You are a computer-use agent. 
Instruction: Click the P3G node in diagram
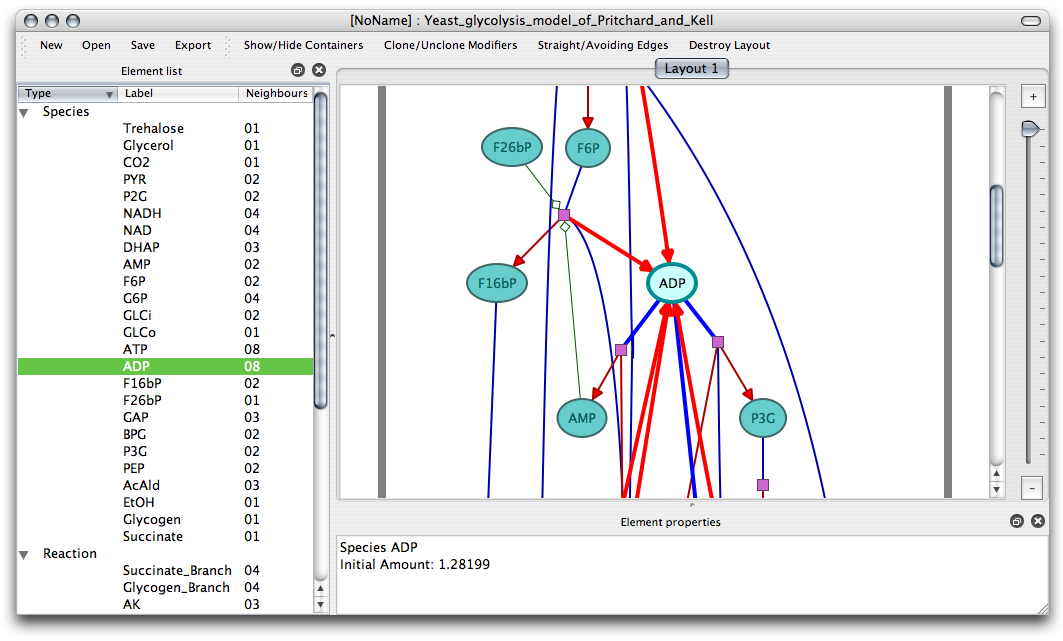763,418
